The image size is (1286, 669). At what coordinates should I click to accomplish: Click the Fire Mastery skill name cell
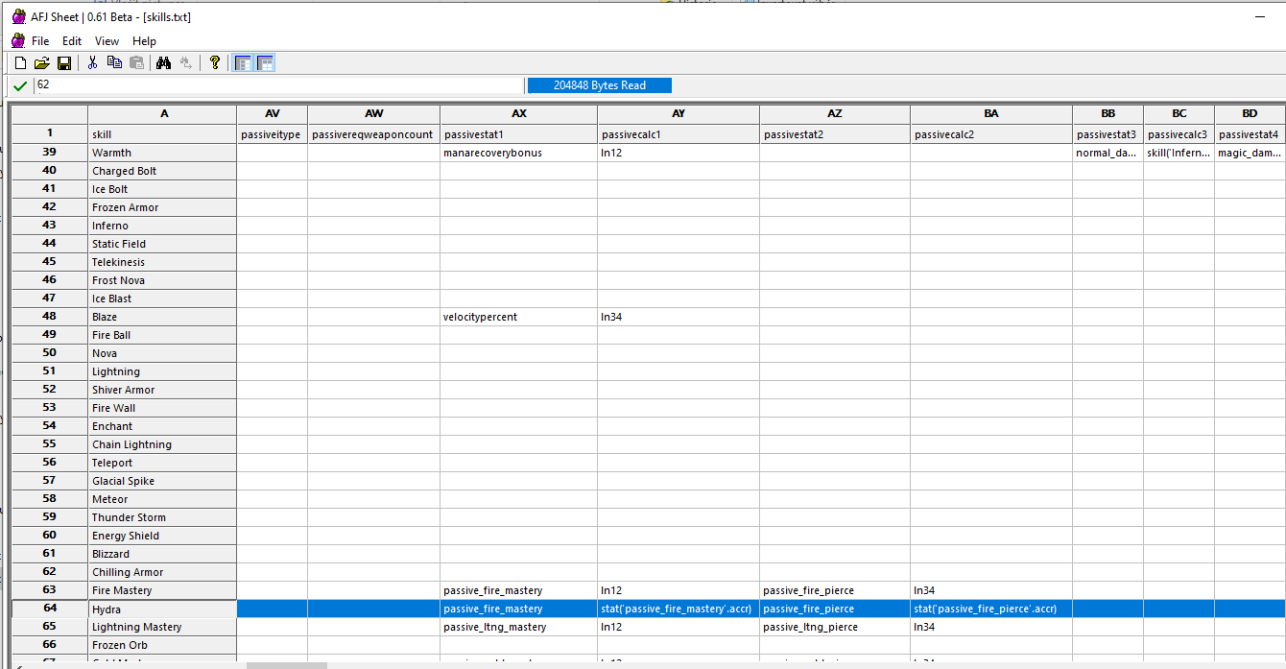162,591
